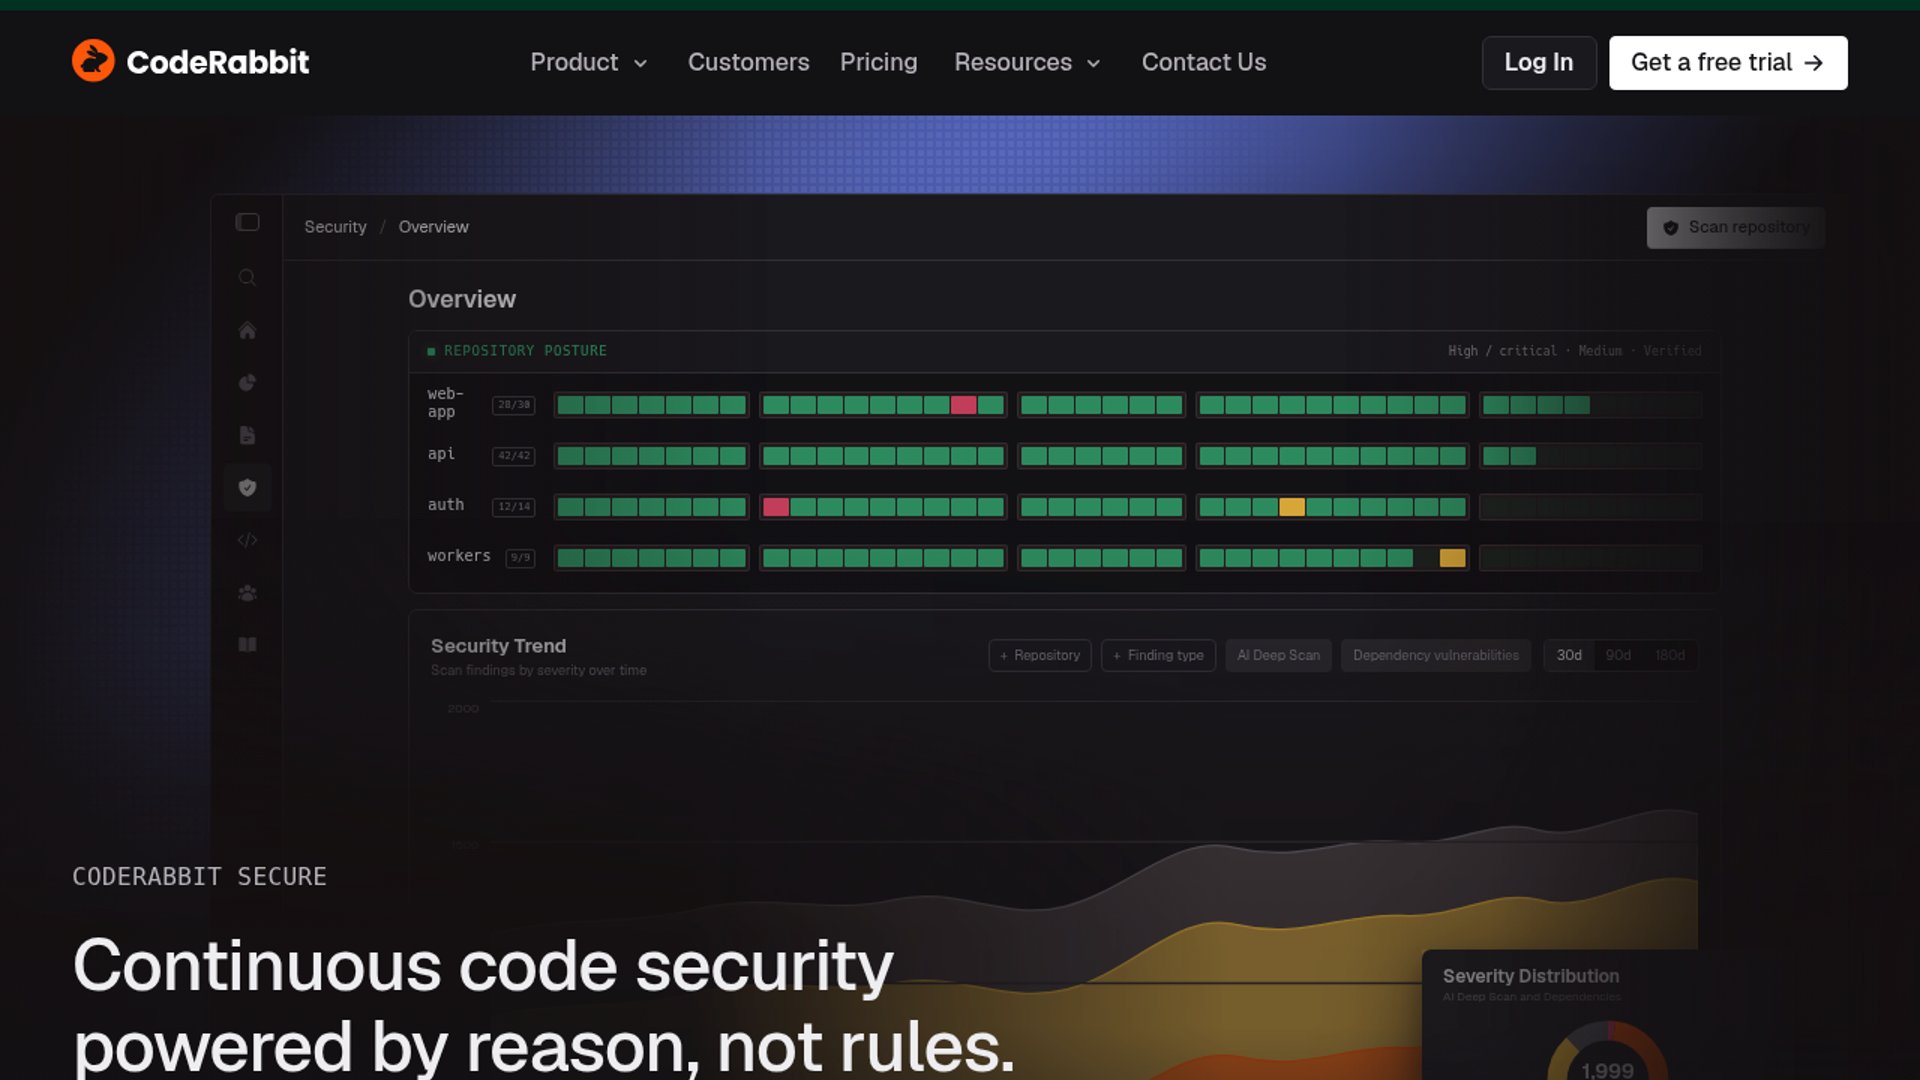1920x1080 pixels.
Task: Select the shield security sidebar icon
Action: click(247, 488)
